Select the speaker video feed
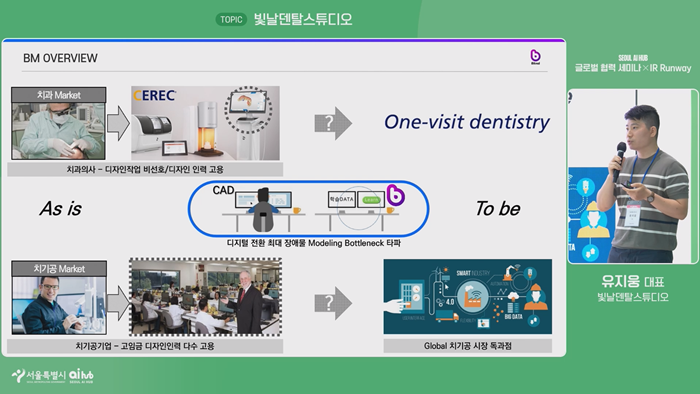Screen dimensions: 700x394 (x=633, y=176)
